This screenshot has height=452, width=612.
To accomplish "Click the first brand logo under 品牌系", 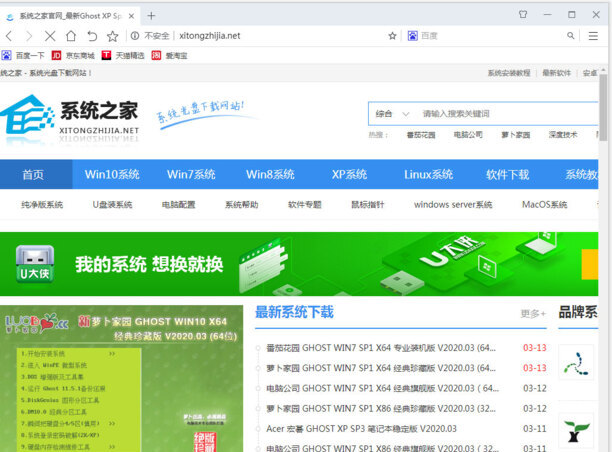I will click(576, 363).
